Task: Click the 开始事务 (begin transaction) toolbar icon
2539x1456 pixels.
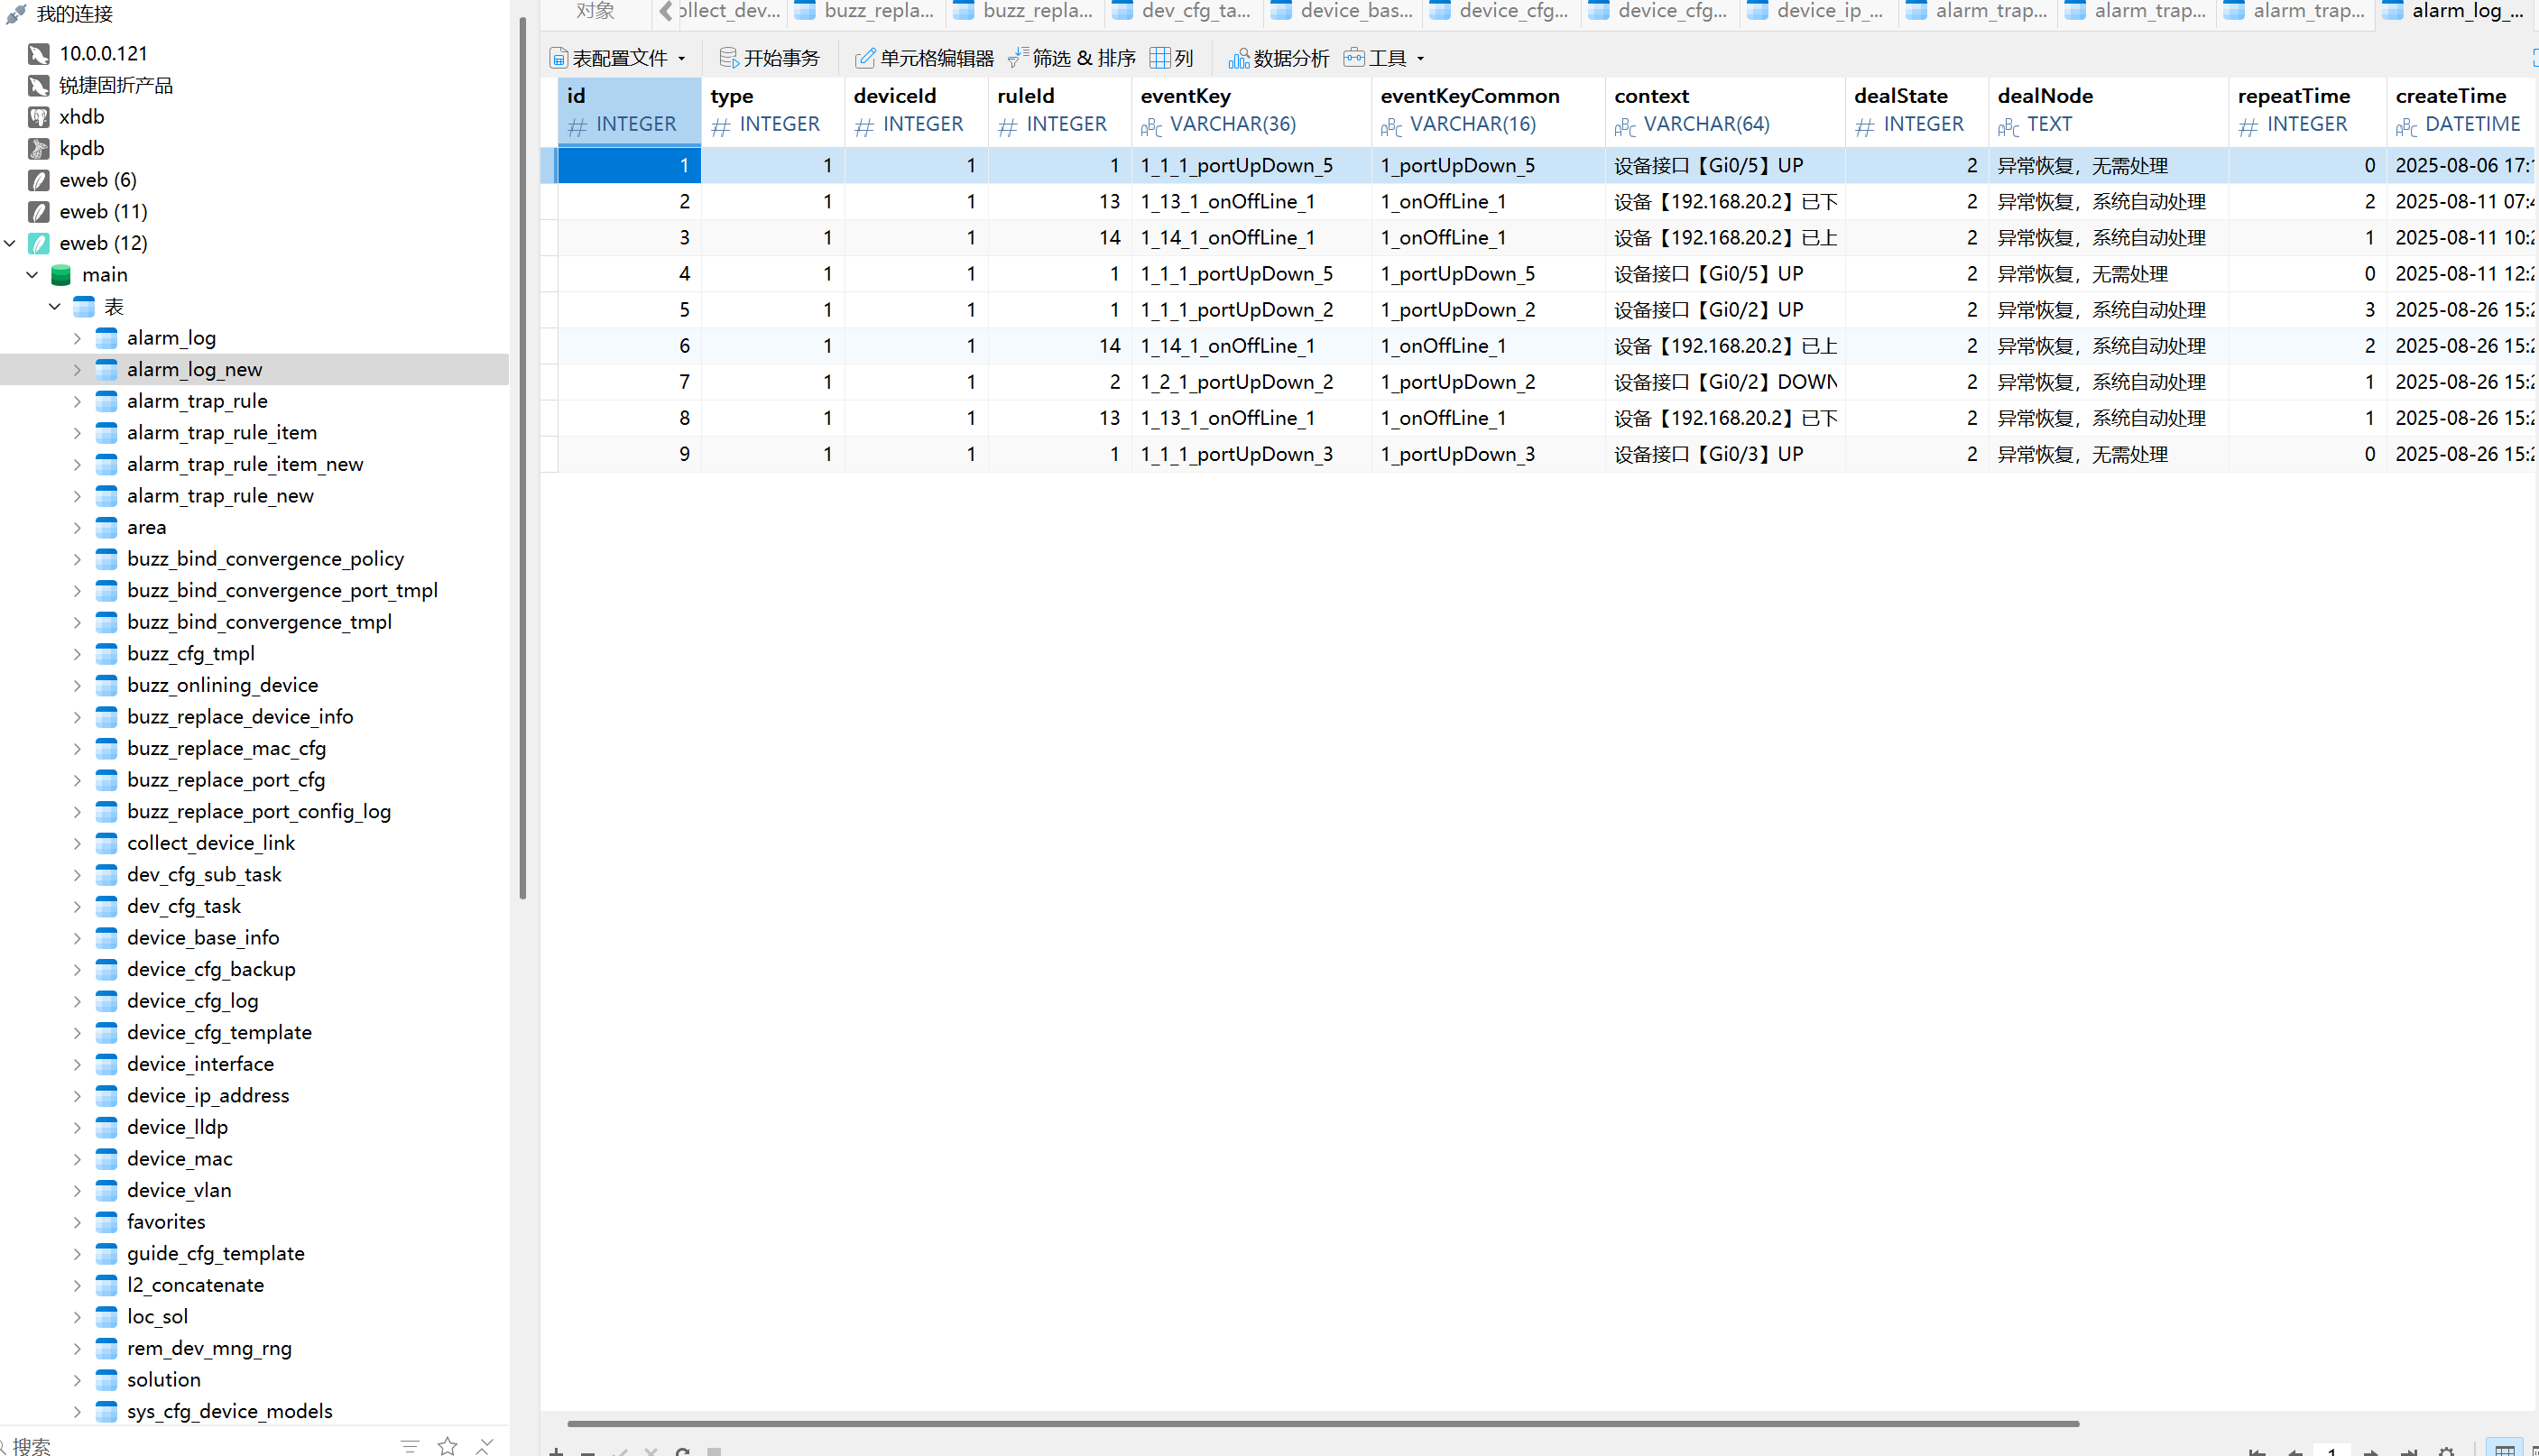Action: [729, 58]
